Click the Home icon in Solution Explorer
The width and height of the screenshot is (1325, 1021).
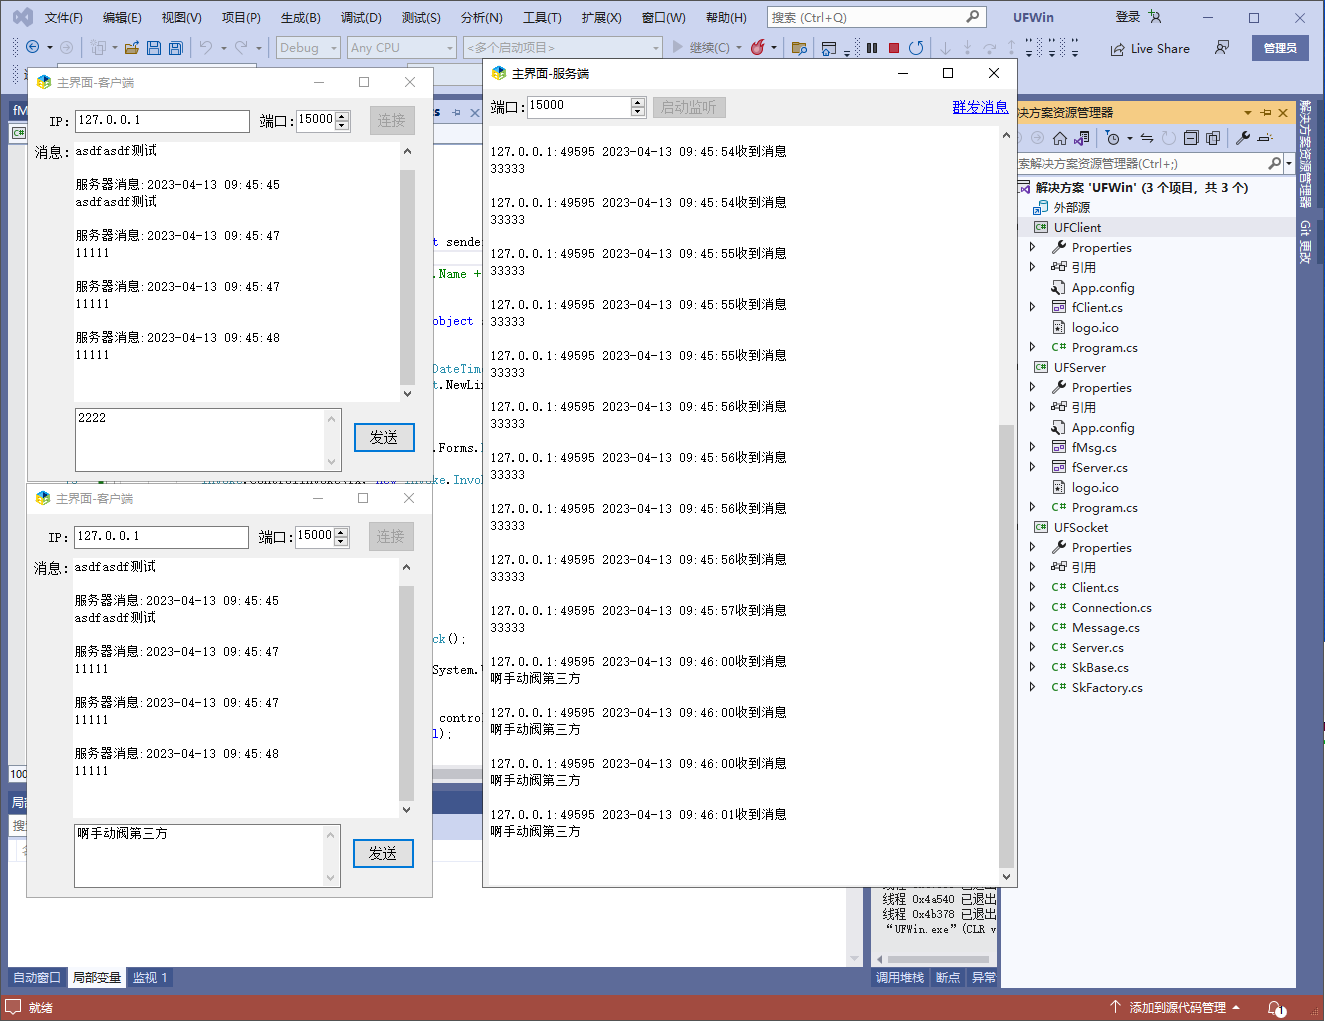click(x=1060, y=138)
